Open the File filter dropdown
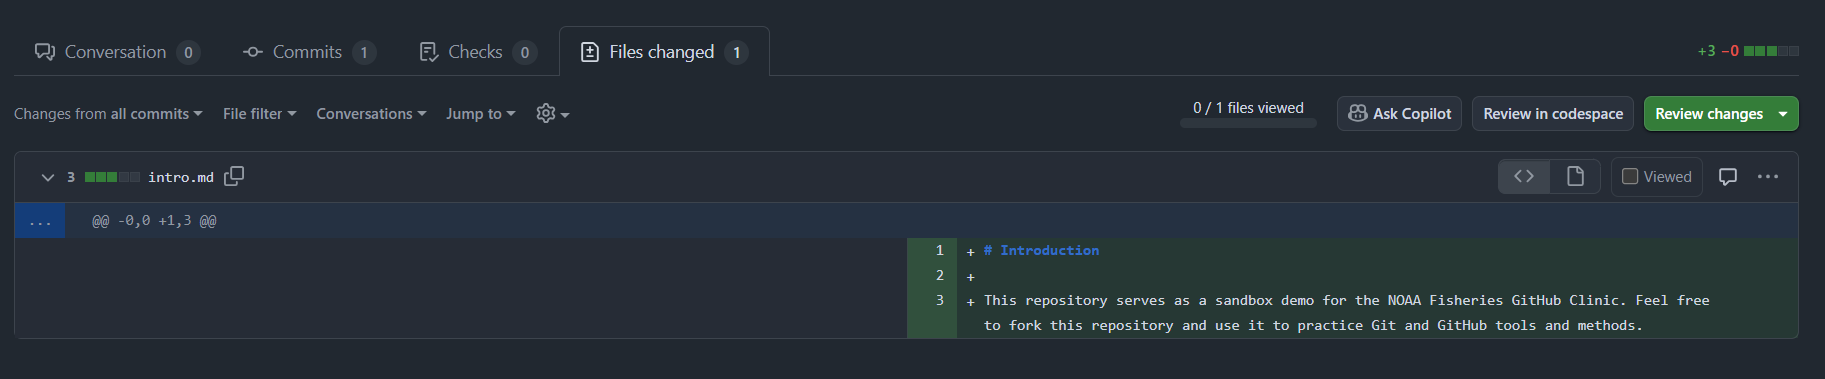 (x=260, y=114)
